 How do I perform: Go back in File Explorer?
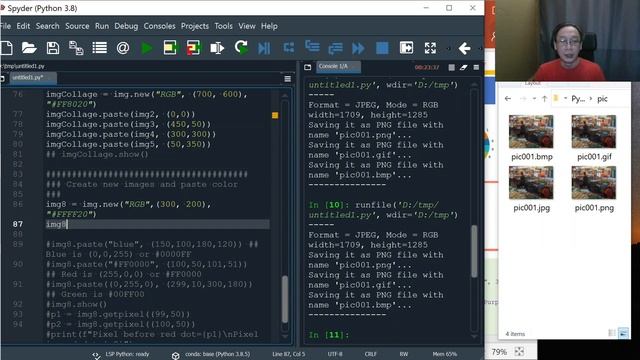coord(508,98)
